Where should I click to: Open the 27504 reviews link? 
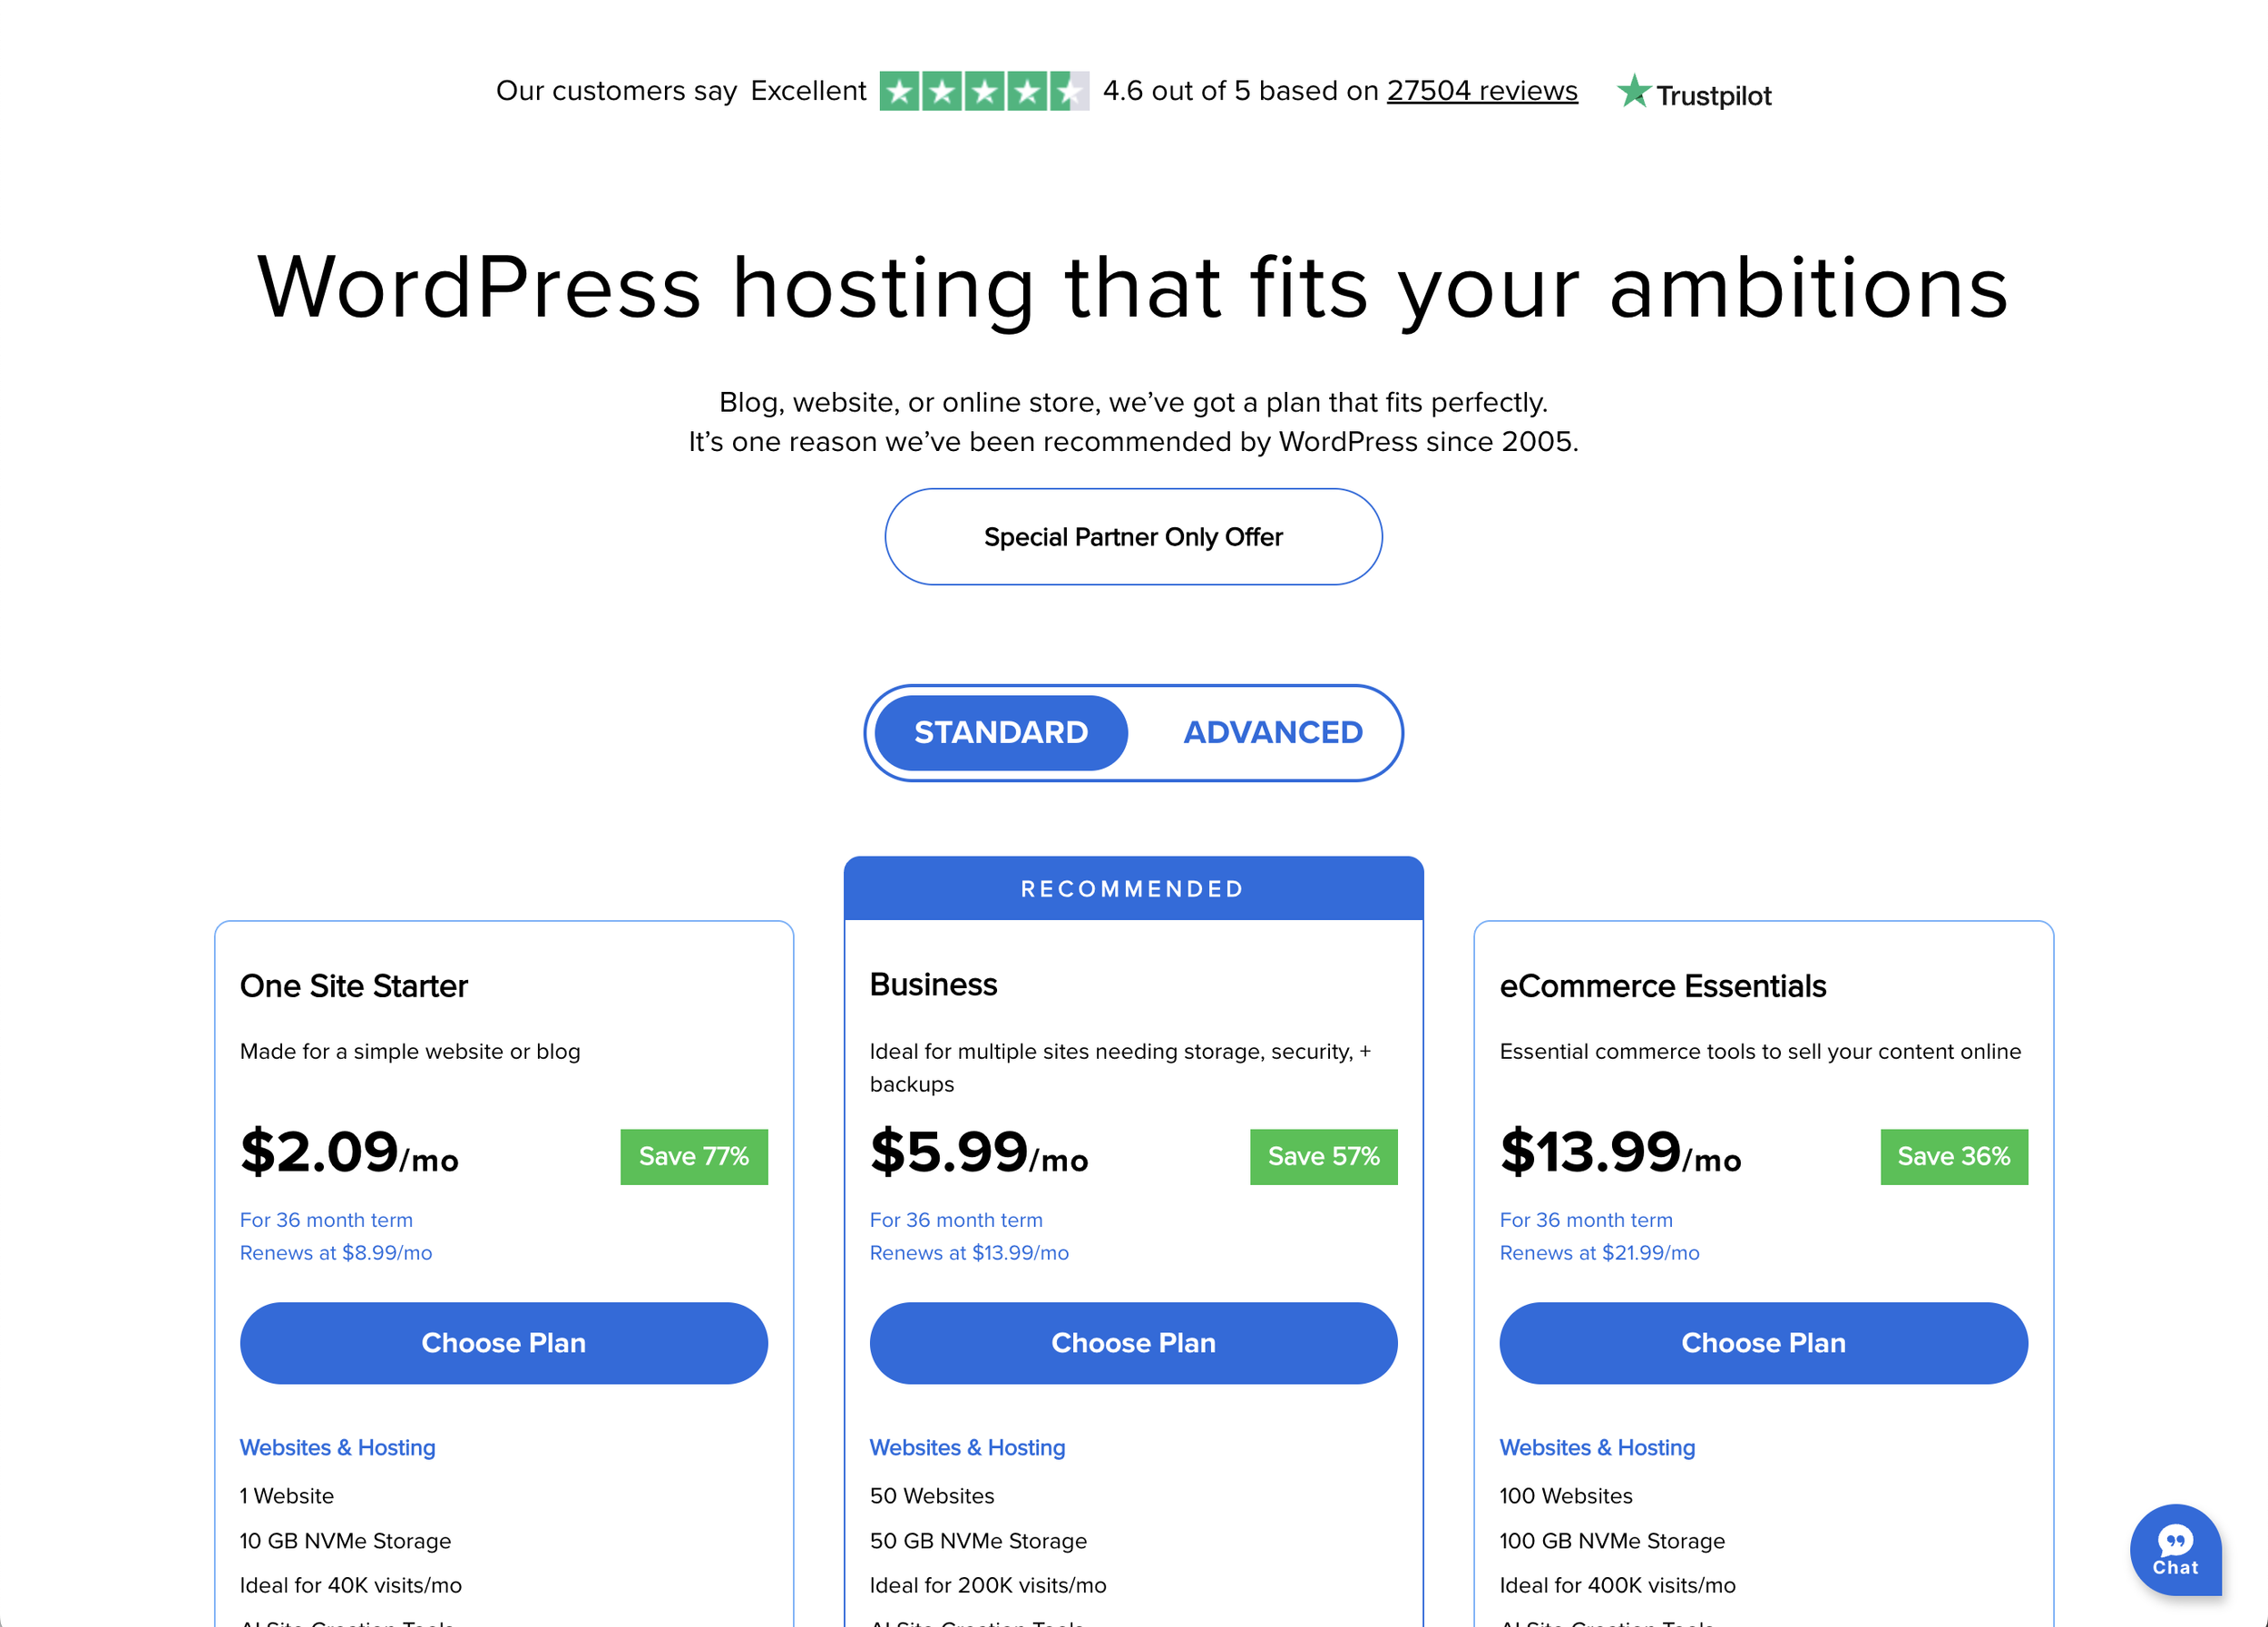1481,91
